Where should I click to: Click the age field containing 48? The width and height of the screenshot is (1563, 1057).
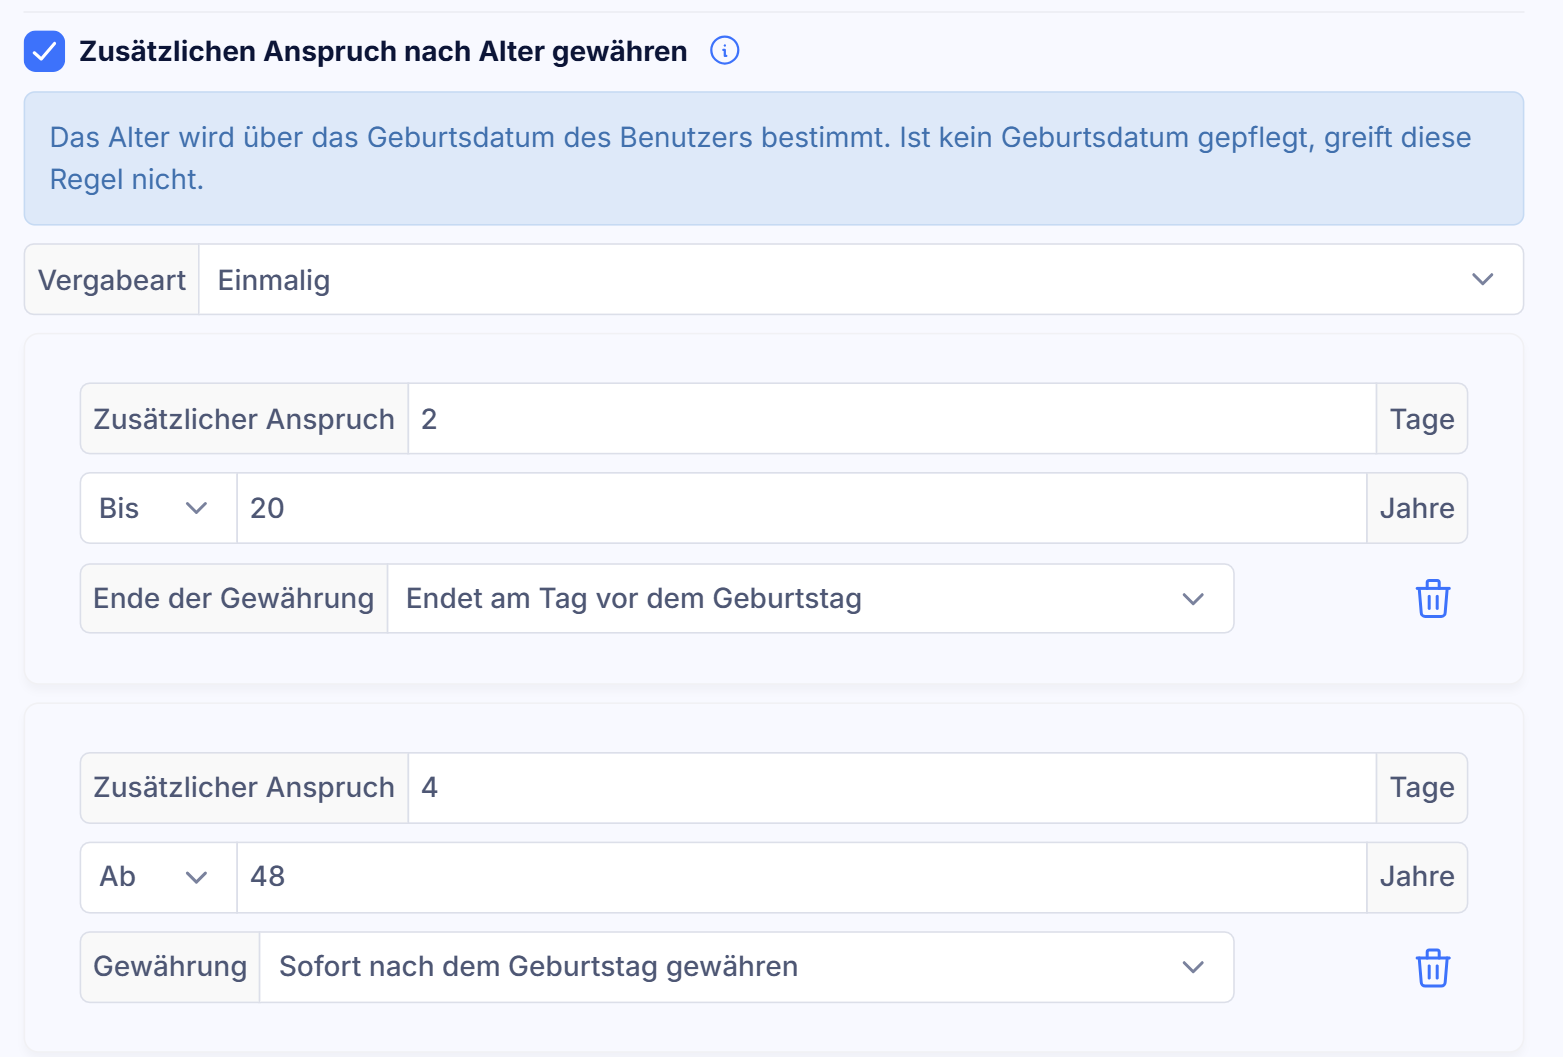point(801,877)
